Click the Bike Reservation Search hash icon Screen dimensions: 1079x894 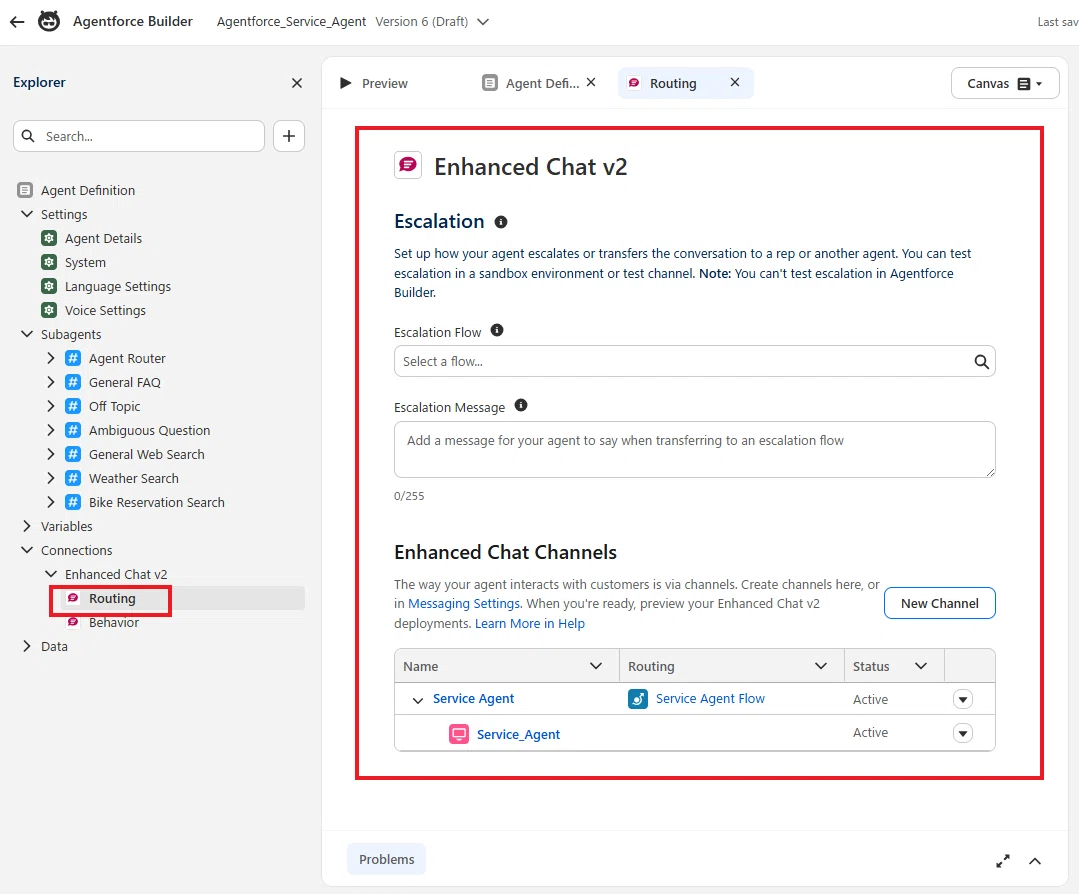(73, 502)
